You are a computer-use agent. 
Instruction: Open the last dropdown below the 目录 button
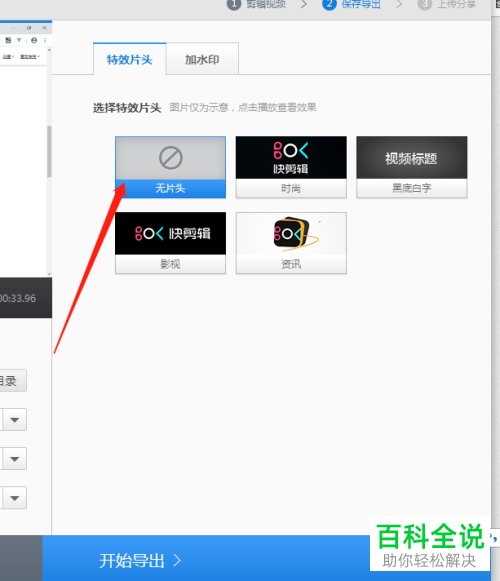tap(14, 498)
